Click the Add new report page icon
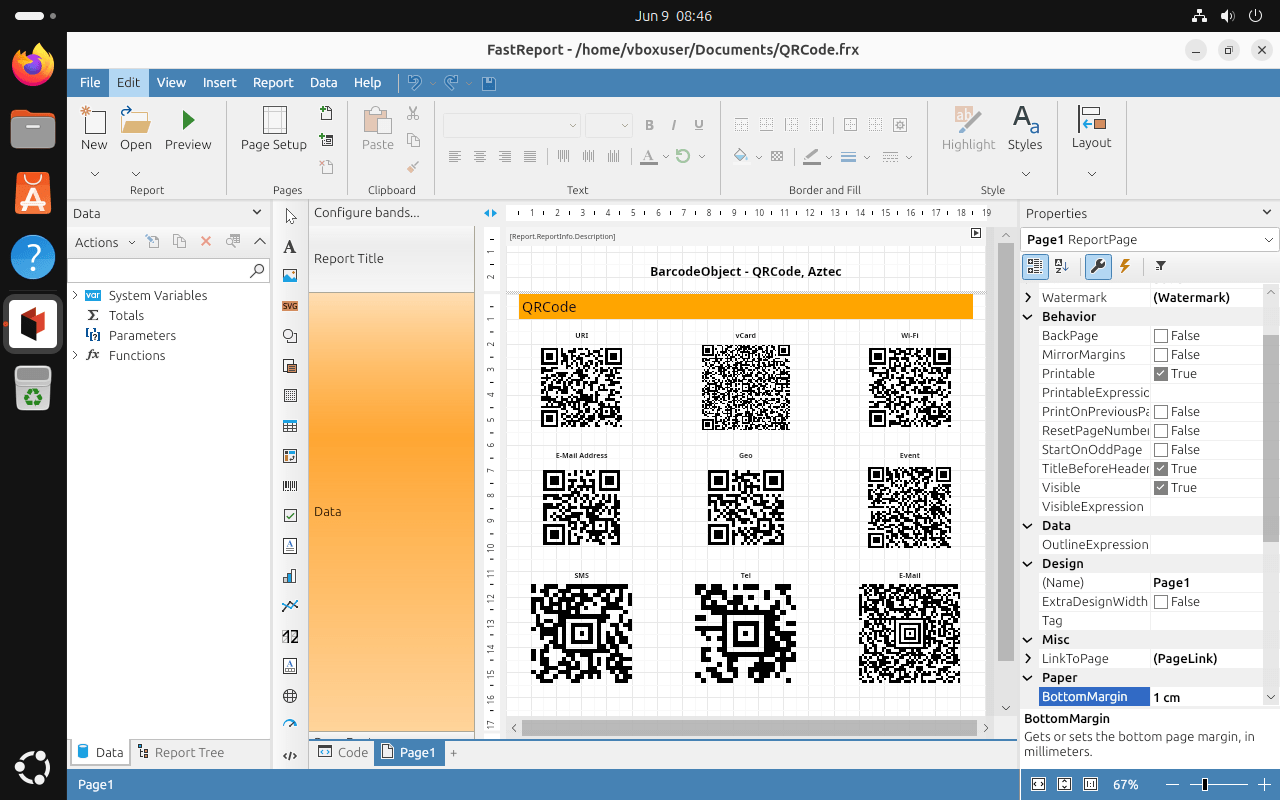This screenshot has height=800, width=1280. [326, 114]
